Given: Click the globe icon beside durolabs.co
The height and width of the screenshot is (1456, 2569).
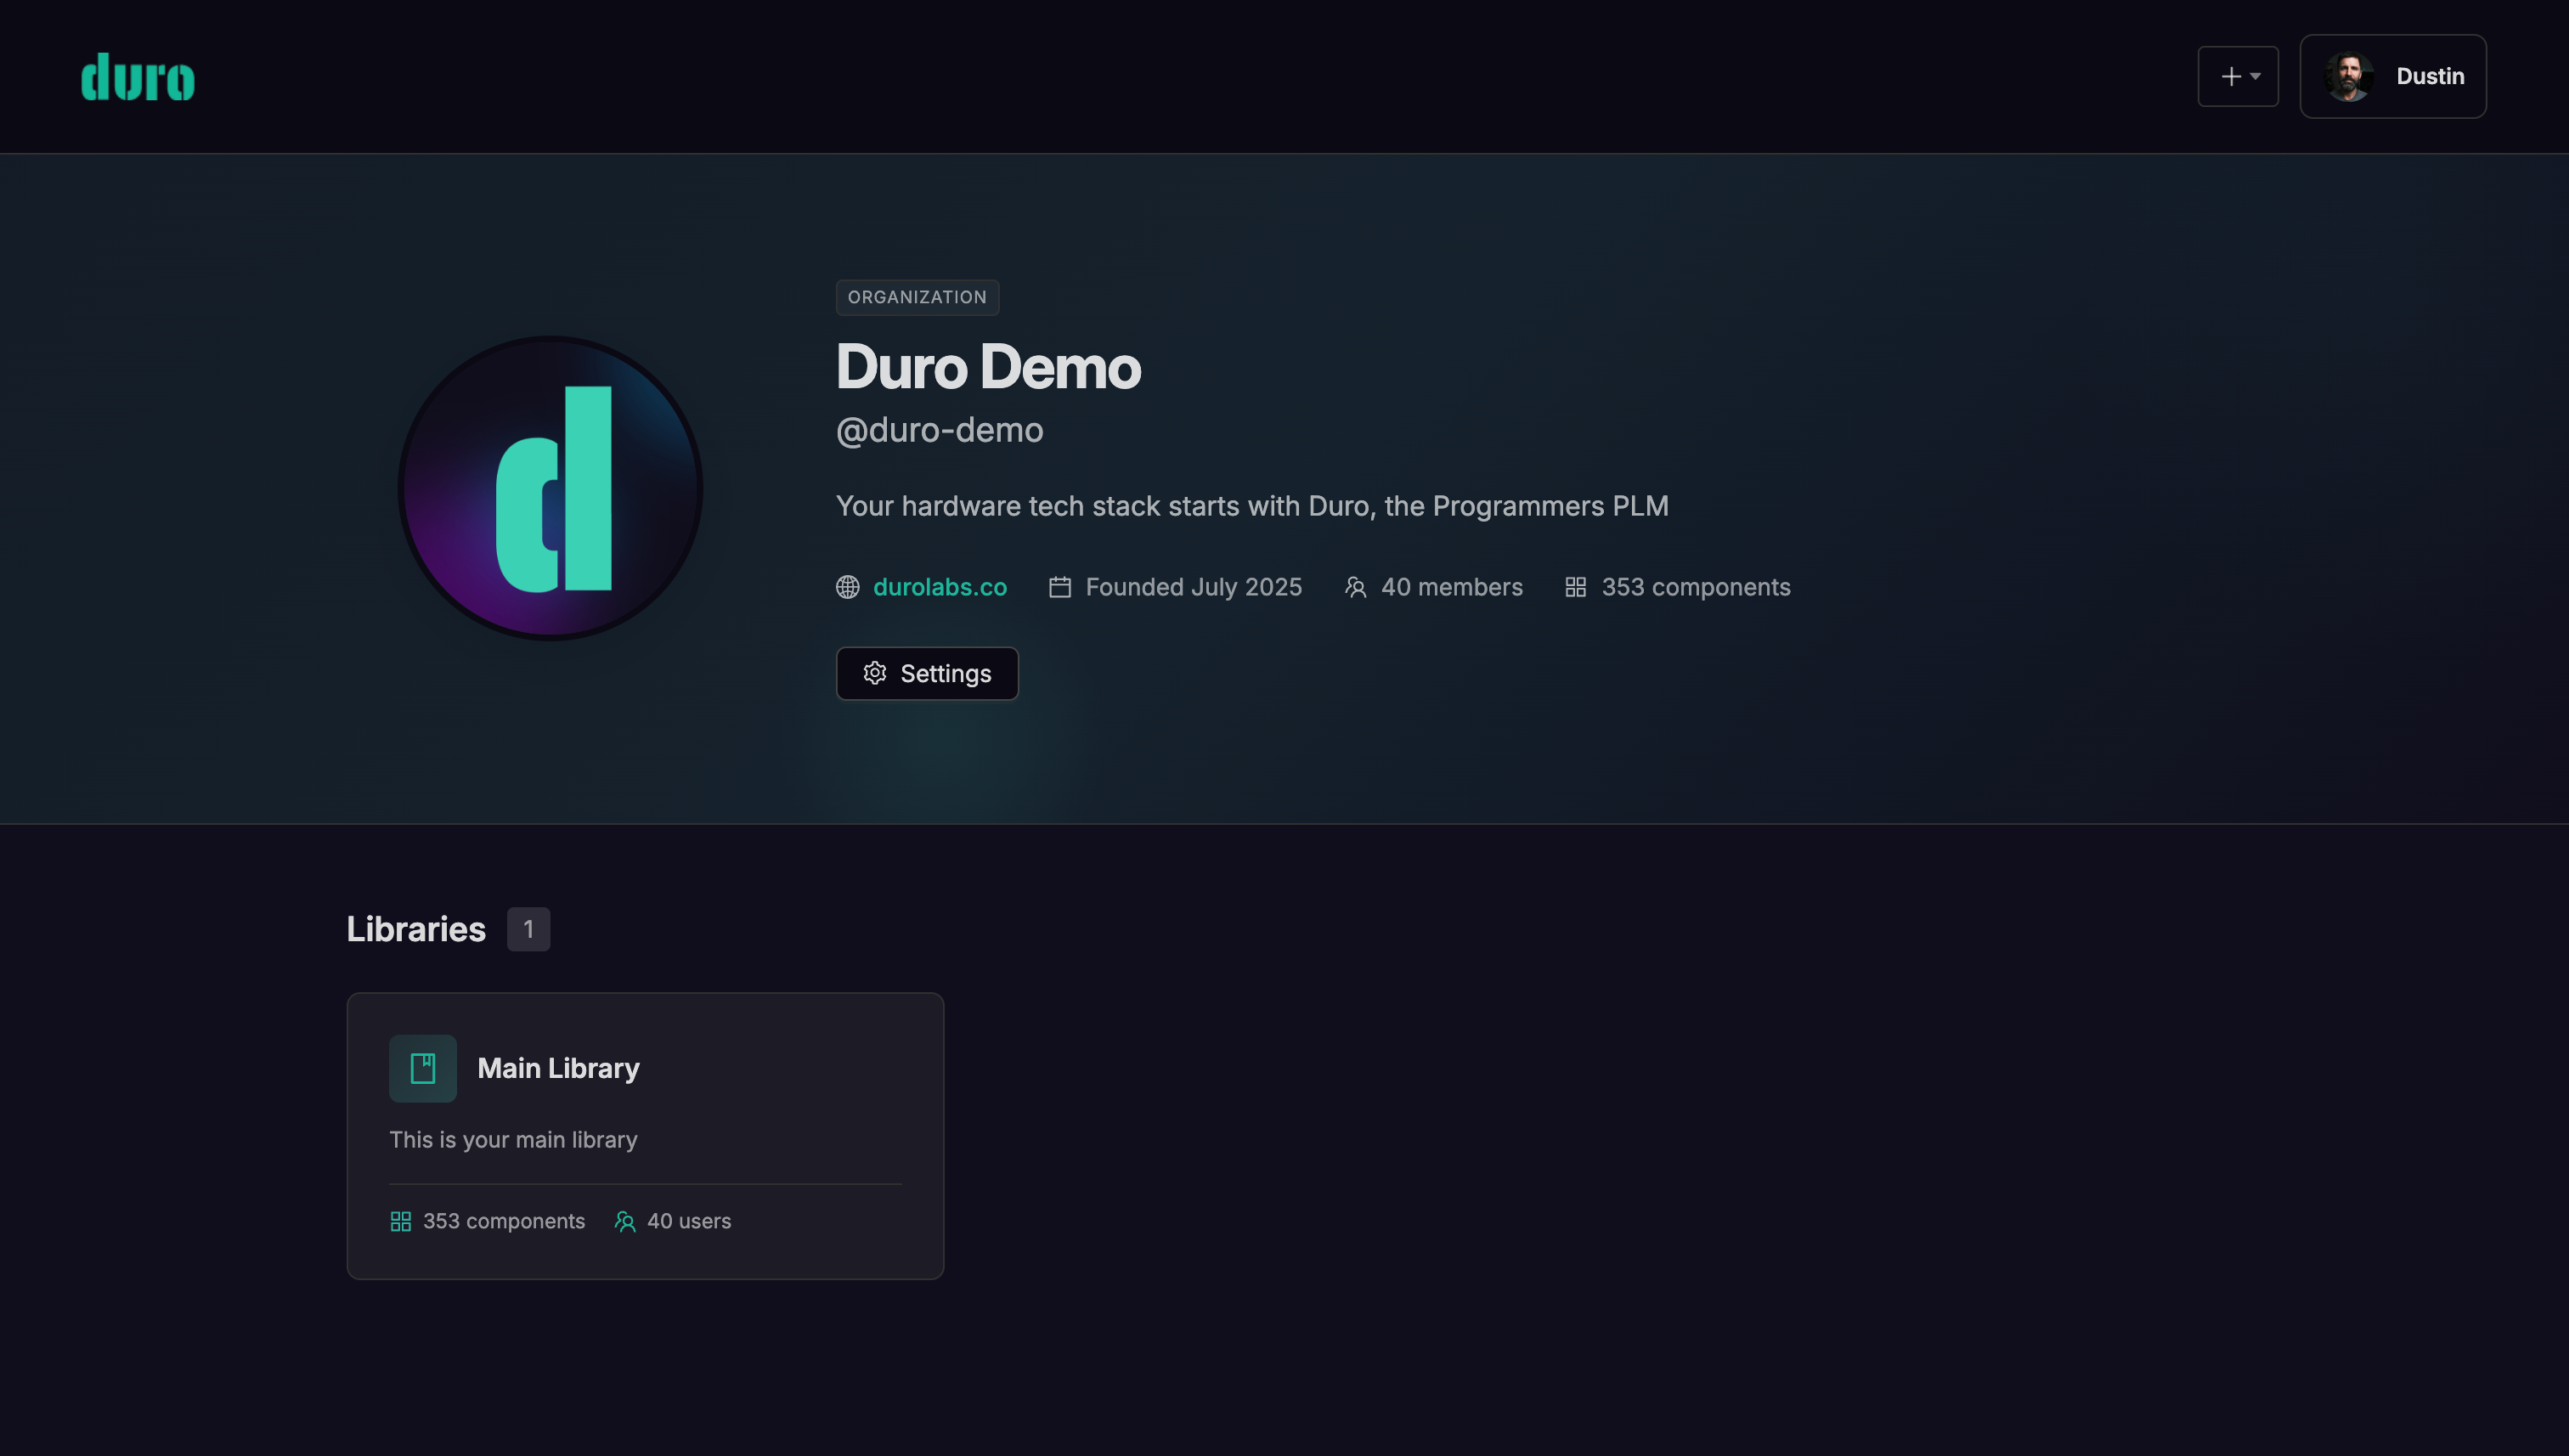Looking at the screenshot, I should tap(847, 587).
